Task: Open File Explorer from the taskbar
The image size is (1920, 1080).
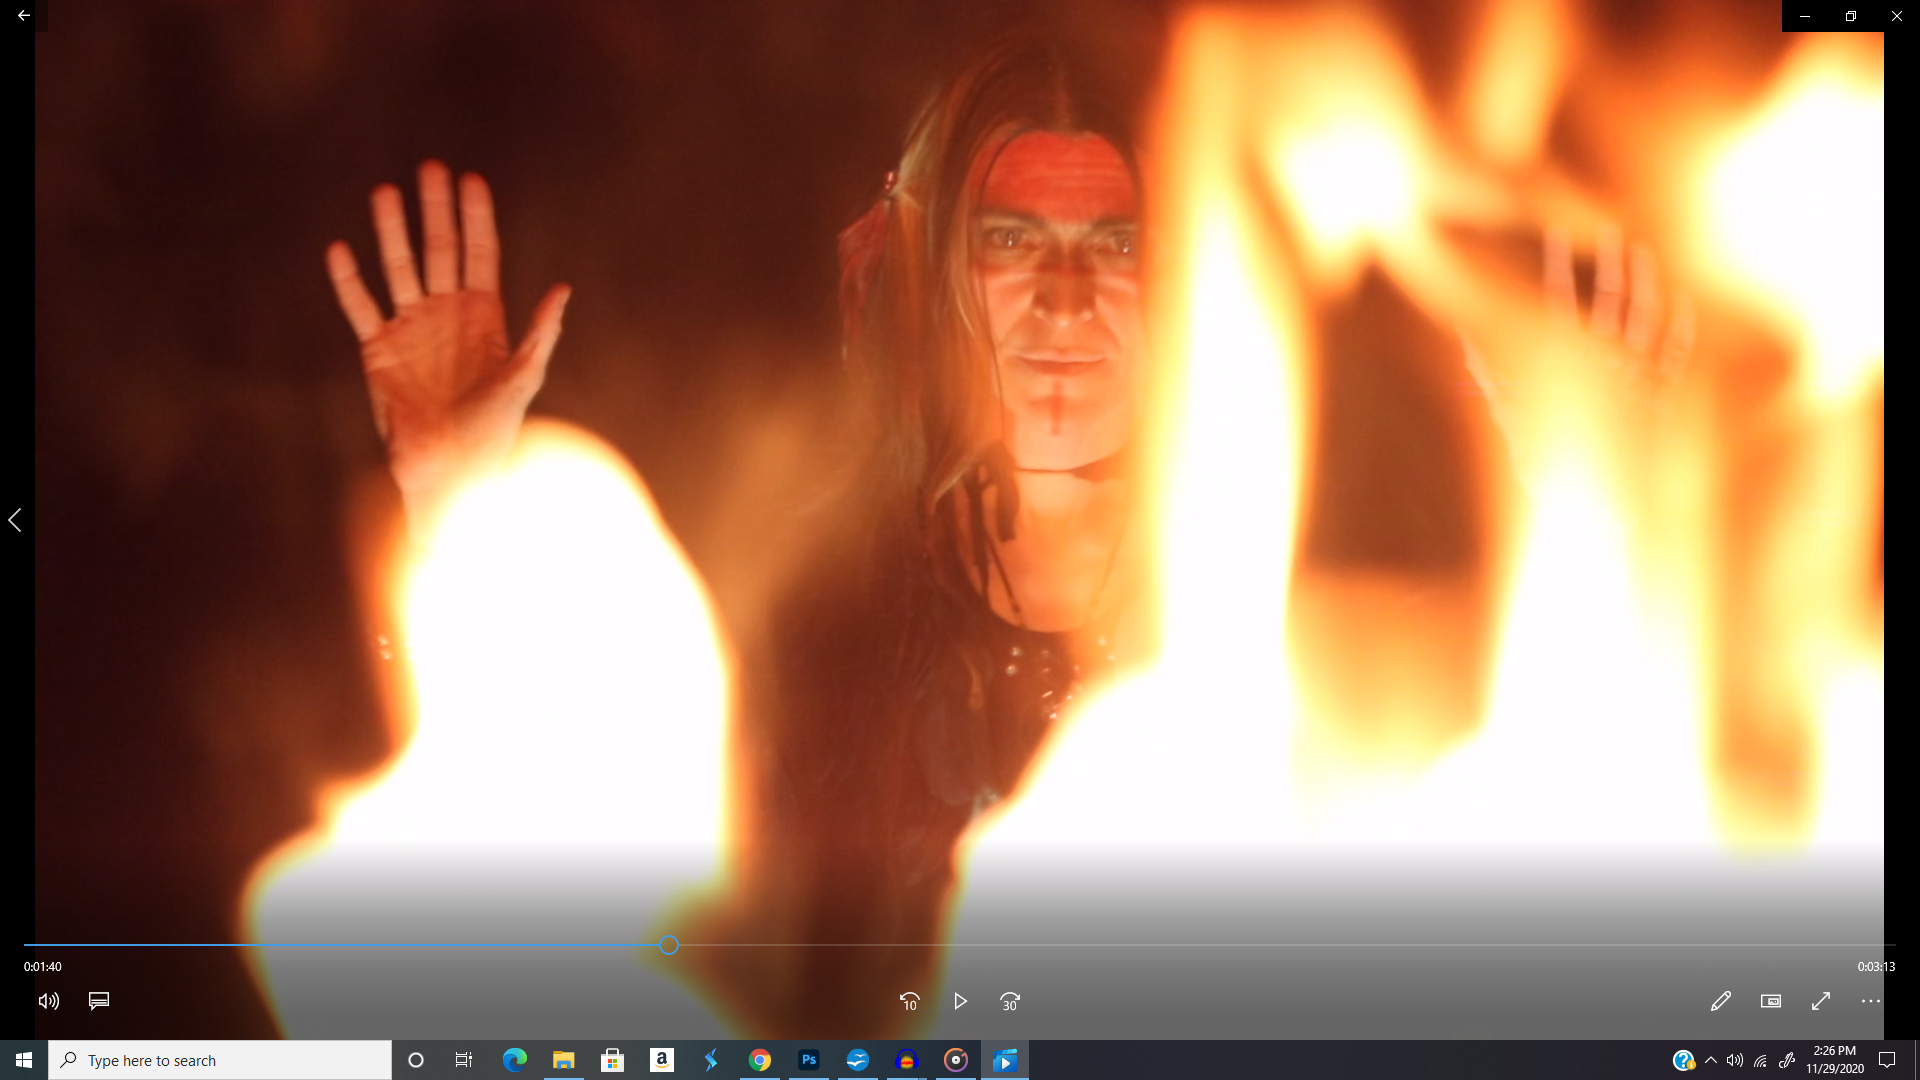Action: point(564,1060)
